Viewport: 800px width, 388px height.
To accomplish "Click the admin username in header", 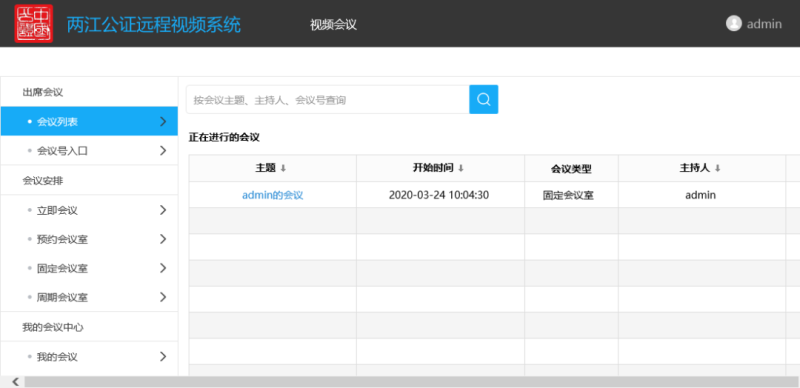I will pos(764,24).
